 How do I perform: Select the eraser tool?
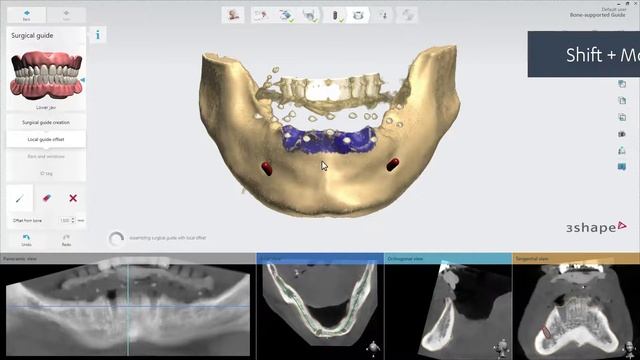click(47, 198)
